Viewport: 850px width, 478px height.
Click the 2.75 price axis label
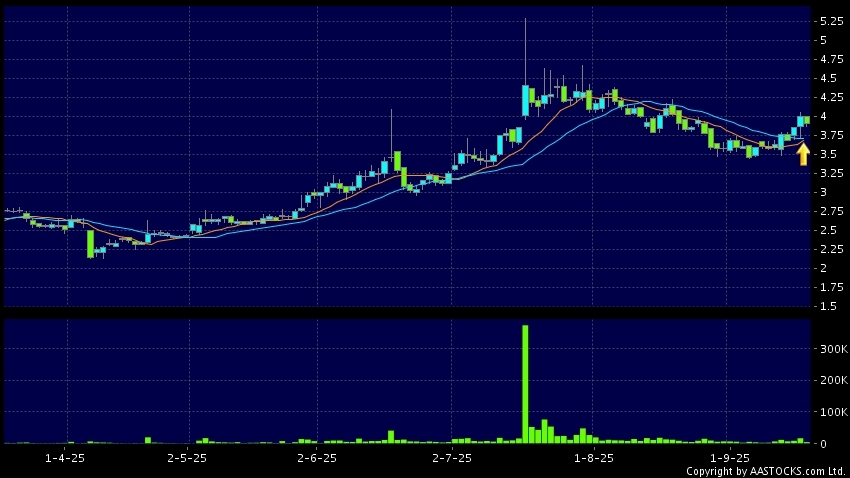(830, 211)
